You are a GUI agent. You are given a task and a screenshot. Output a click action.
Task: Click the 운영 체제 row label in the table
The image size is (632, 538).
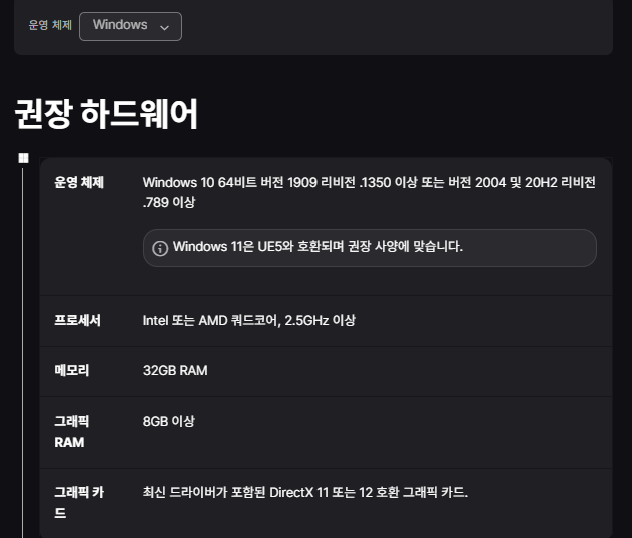pos(79,182)
